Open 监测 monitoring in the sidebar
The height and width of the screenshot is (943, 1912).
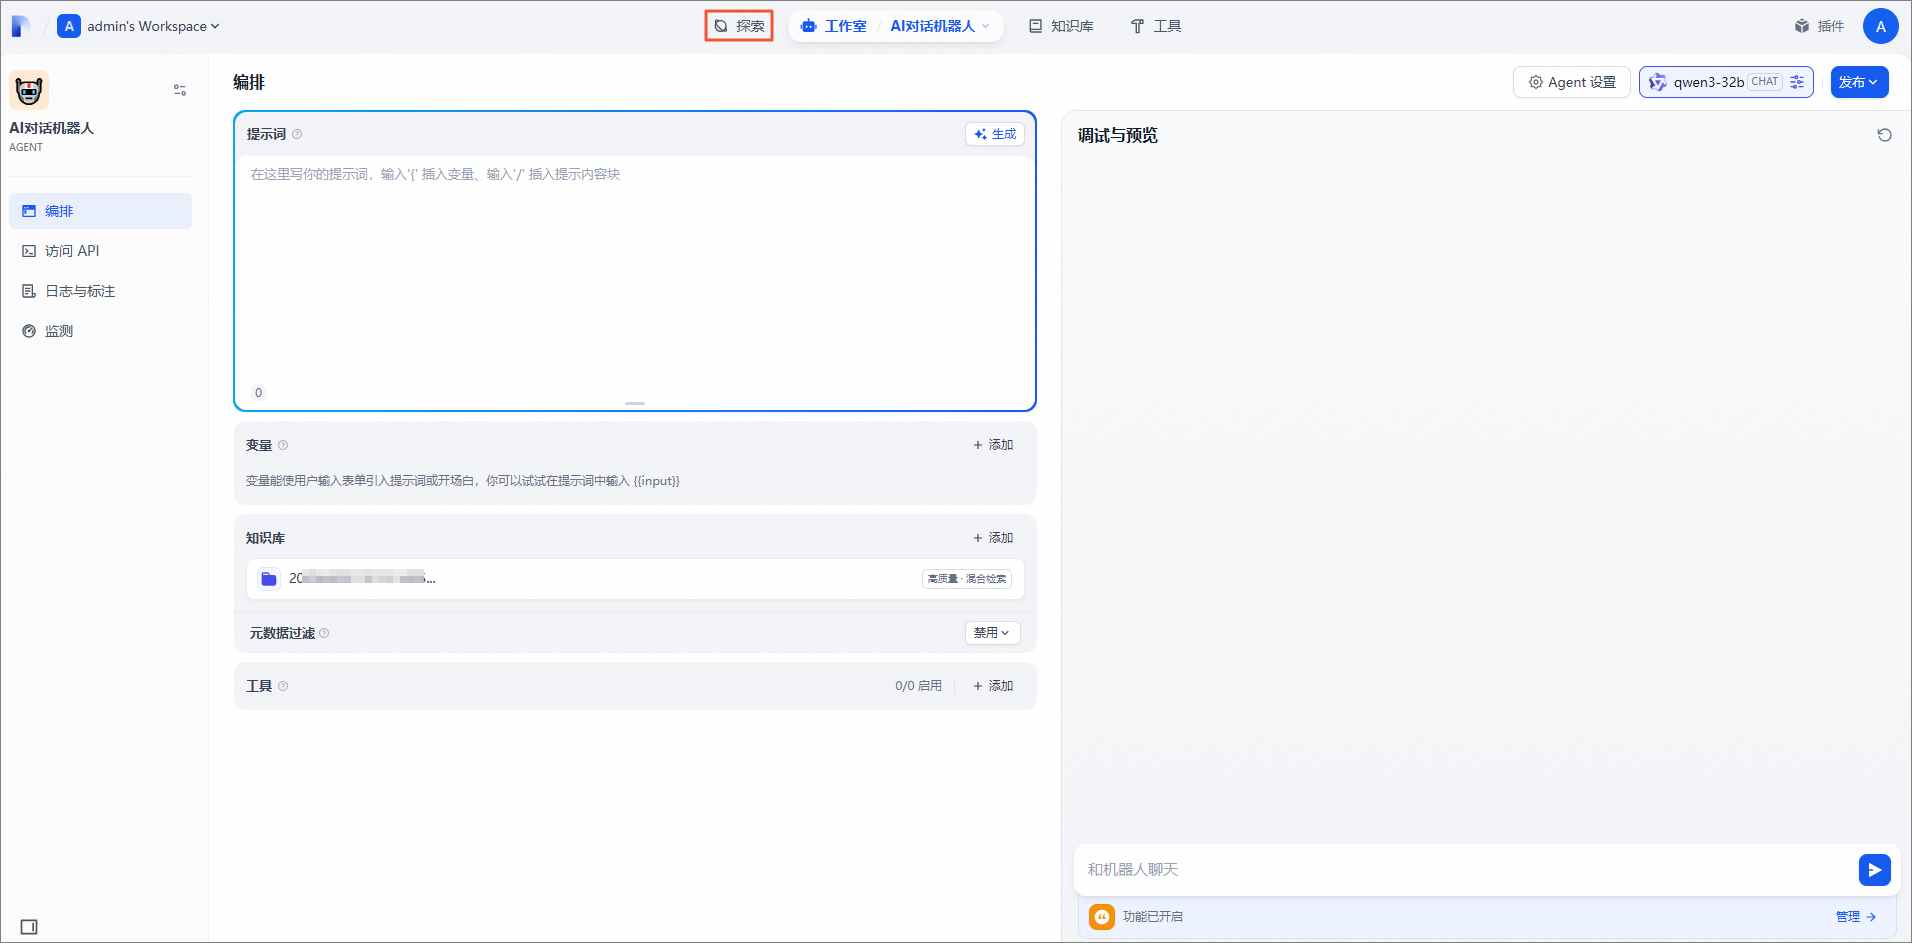tap(100, 331)
